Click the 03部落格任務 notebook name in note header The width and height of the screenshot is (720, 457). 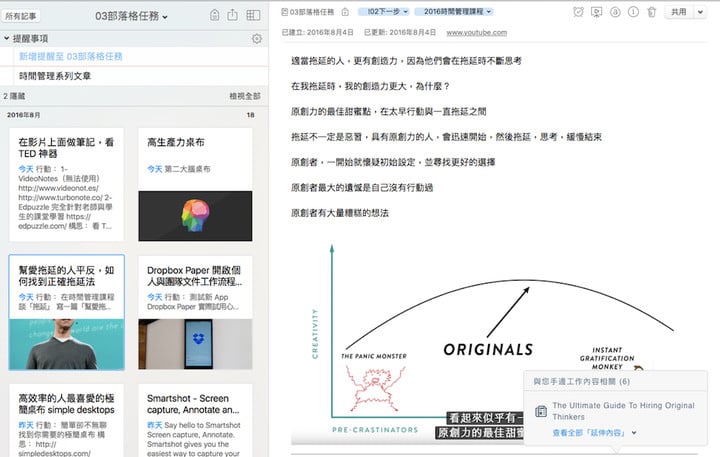[312, 12]
